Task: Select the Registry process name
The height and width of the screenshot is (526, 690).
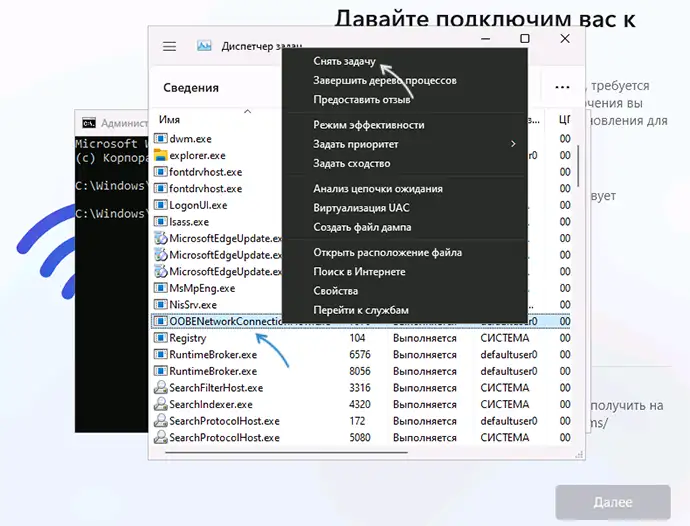Action: [x=188, y=338]
